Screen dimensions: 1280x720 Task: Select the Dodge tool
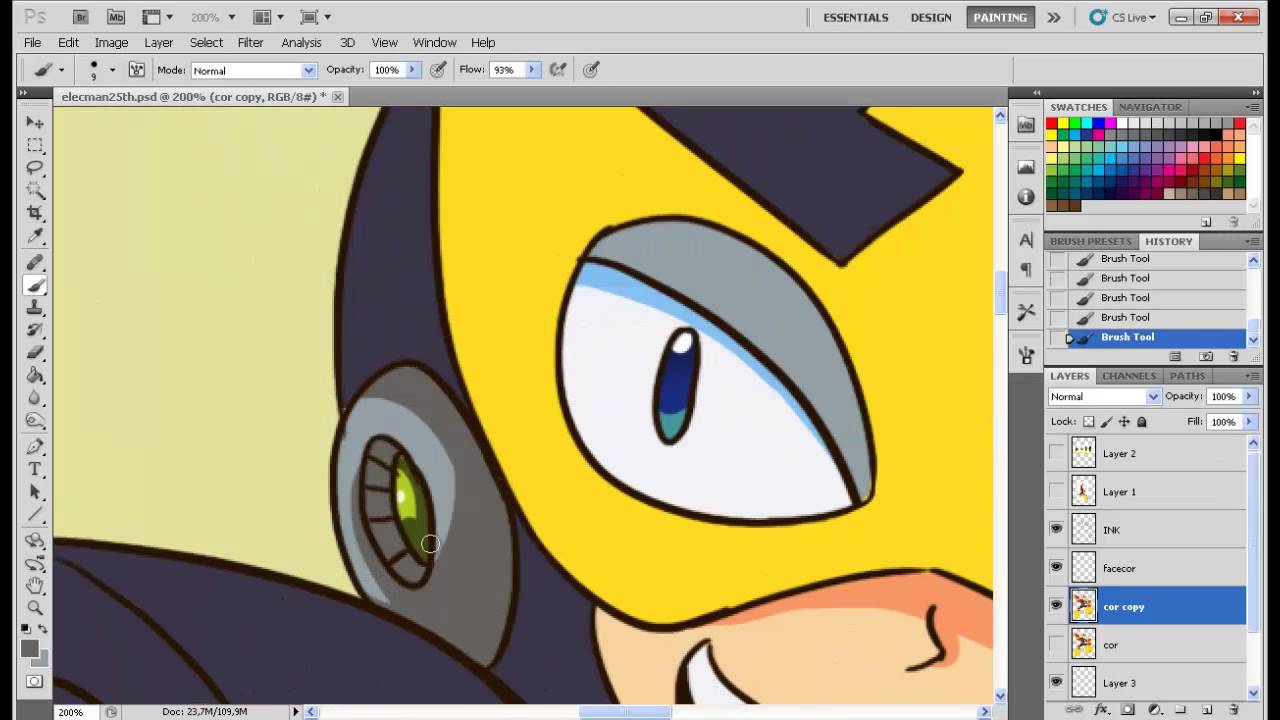[x=35, y=420]
